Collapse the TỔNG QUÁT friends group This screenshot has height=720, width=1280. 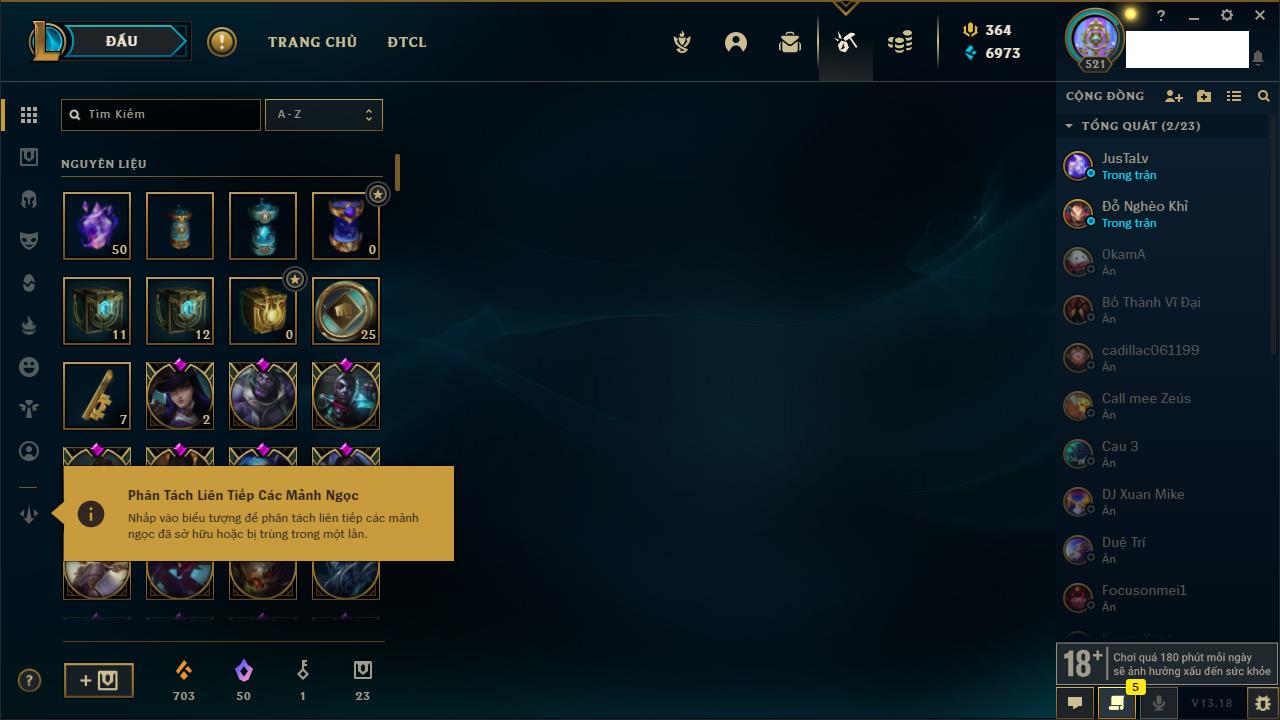1069,126
